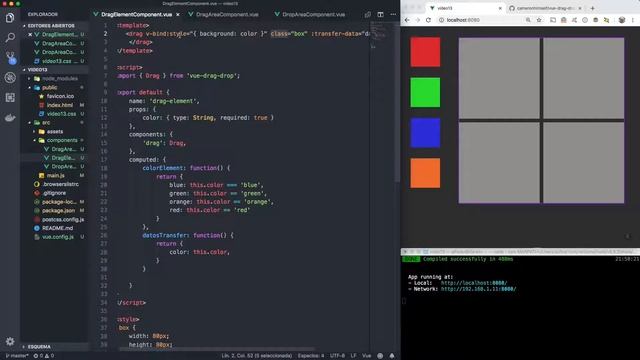This screenshot has width=640, height=360.
Task: Open the Search view in activity bar
Action: [x=10, y=38]
